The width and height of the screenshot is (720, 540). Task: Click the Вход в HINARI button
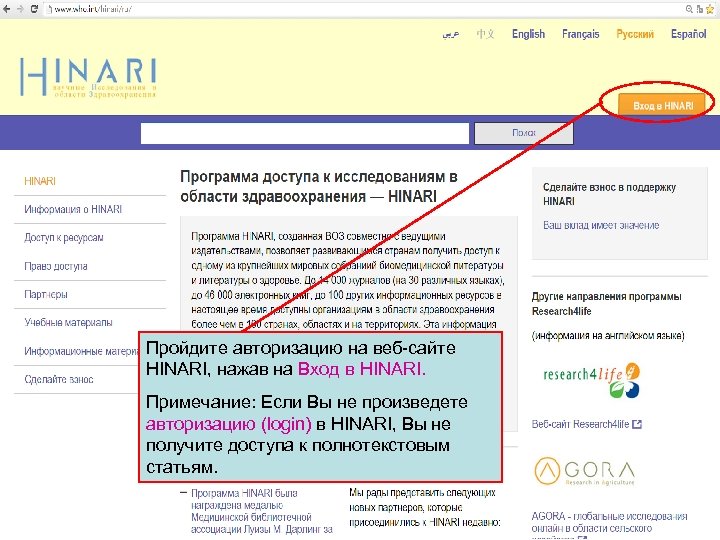click(x=663, y=105)
